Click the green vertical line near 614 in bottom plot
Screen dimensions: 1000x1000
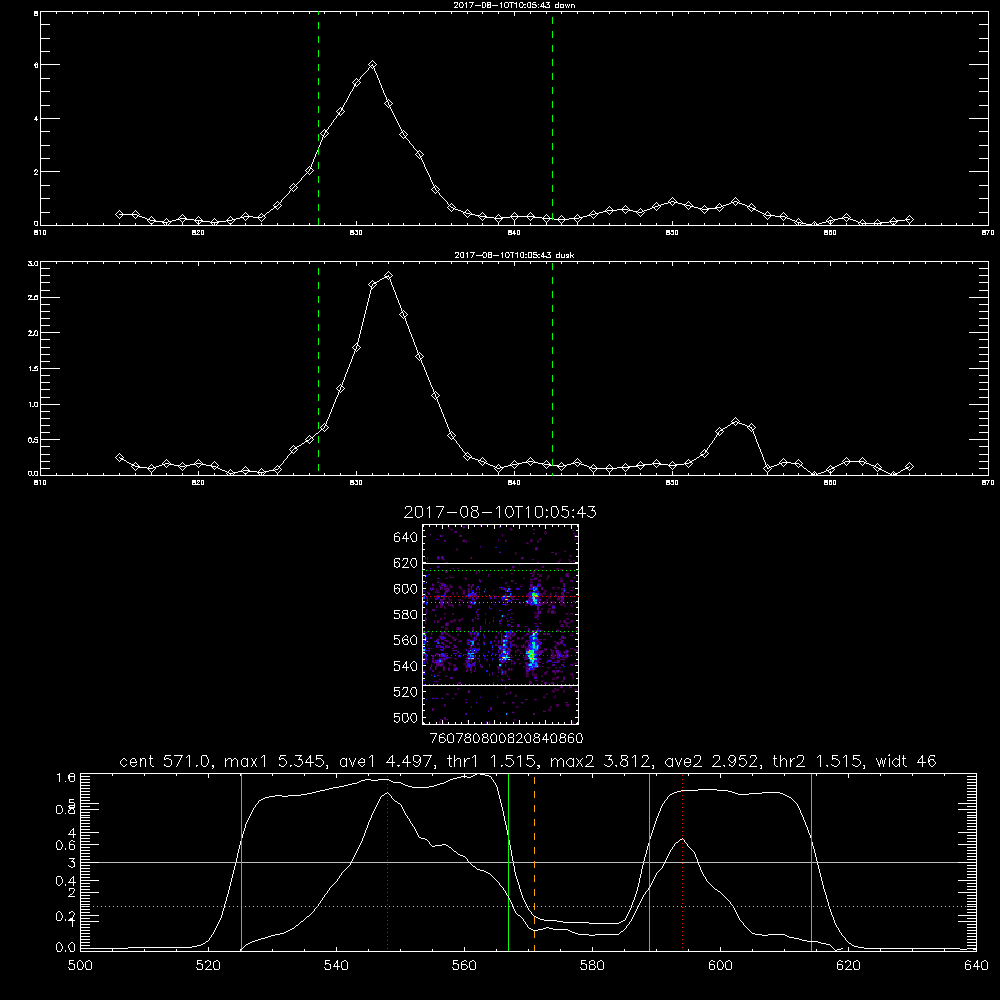[x=811, y=862]
